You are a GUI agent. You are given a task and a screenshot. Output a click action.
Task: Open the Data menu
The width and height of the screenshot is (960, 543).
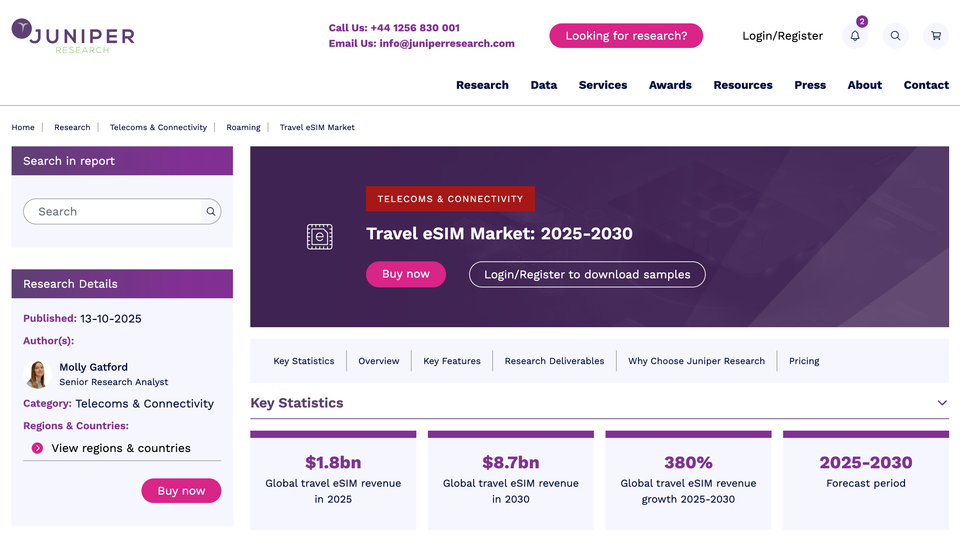(x=544, y=85)
